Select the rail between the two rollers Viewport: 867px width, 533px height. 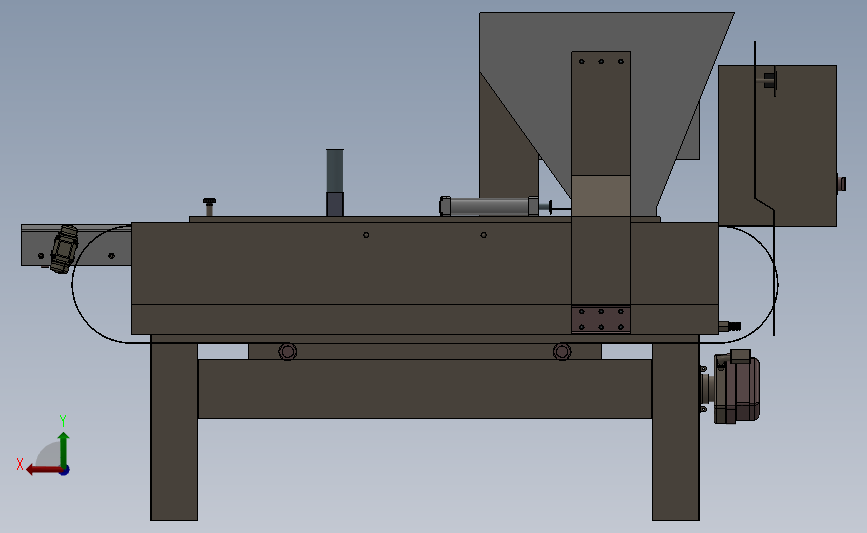click(x=425, y=351)
